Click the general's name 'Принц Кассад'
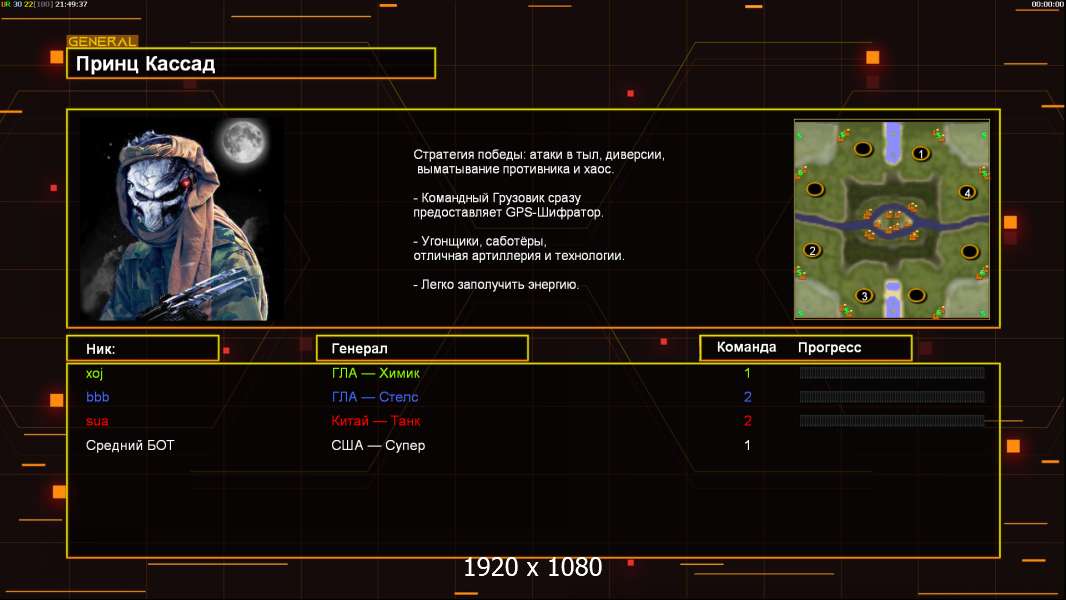1066x600 pixels. pyautogui.click(x=145, y=64)
